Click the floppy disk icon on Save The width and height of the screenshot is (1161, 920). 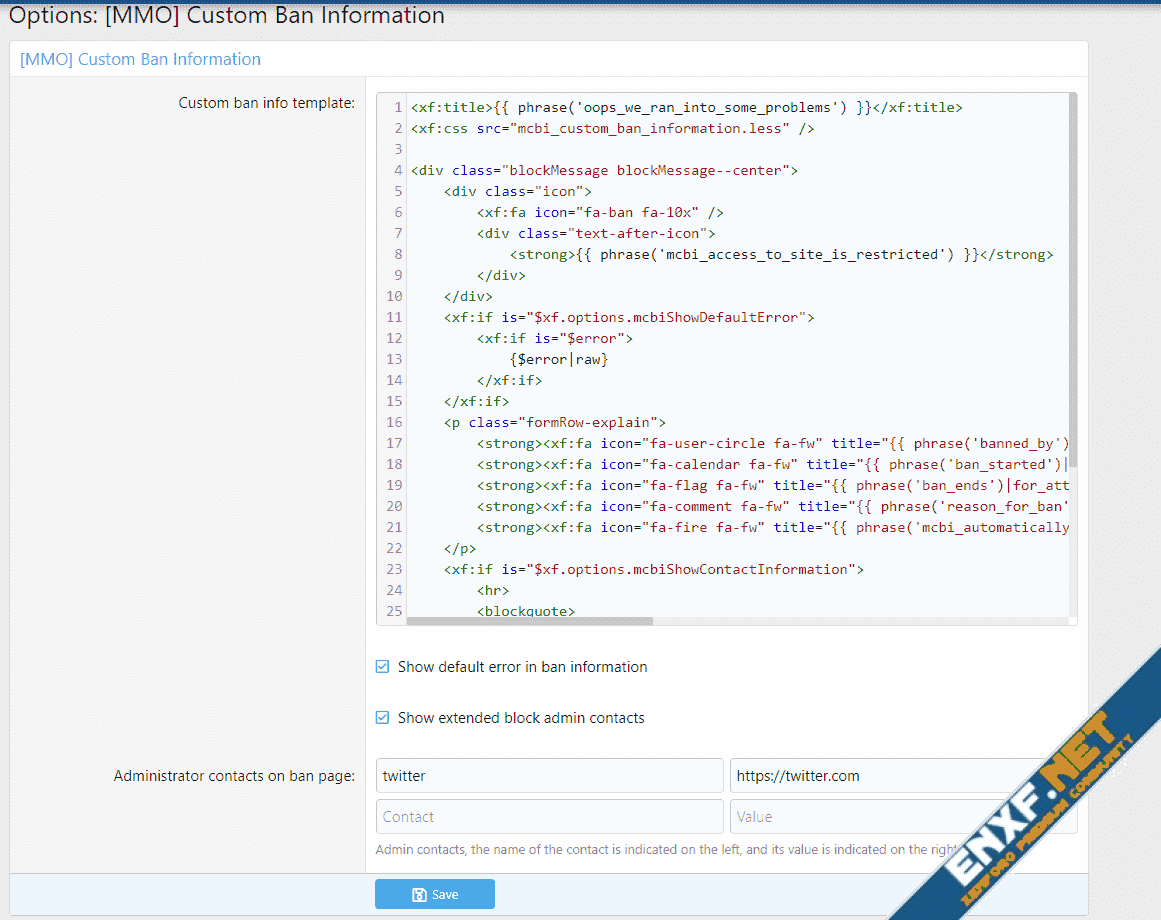pyautogui.click(x=419, y=895)
